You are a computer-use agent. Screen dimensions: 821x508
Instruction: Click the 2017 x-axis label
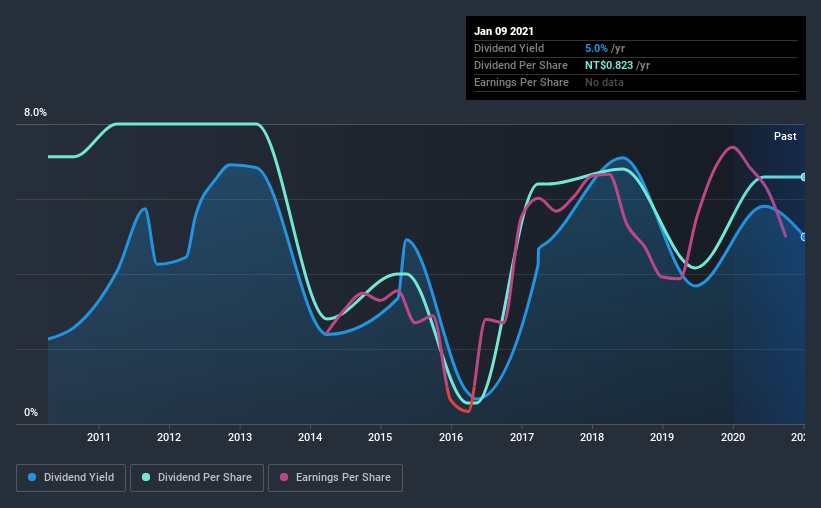click(522, 437)
